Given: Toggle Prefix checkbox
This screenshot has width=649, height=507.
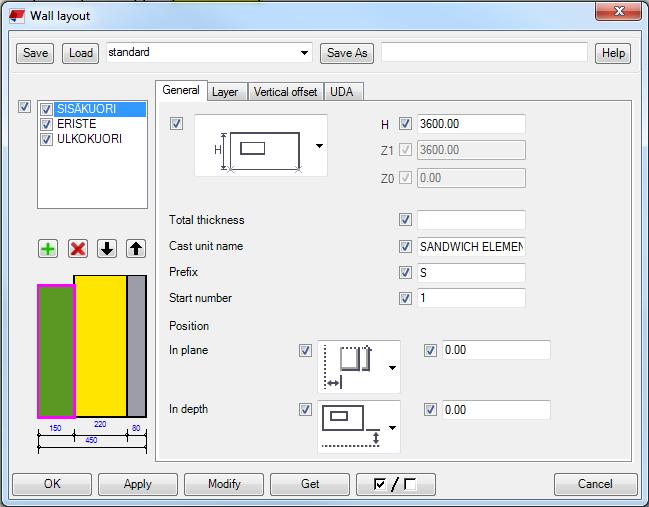Looking at the screenshot, I should pos(405,272).
